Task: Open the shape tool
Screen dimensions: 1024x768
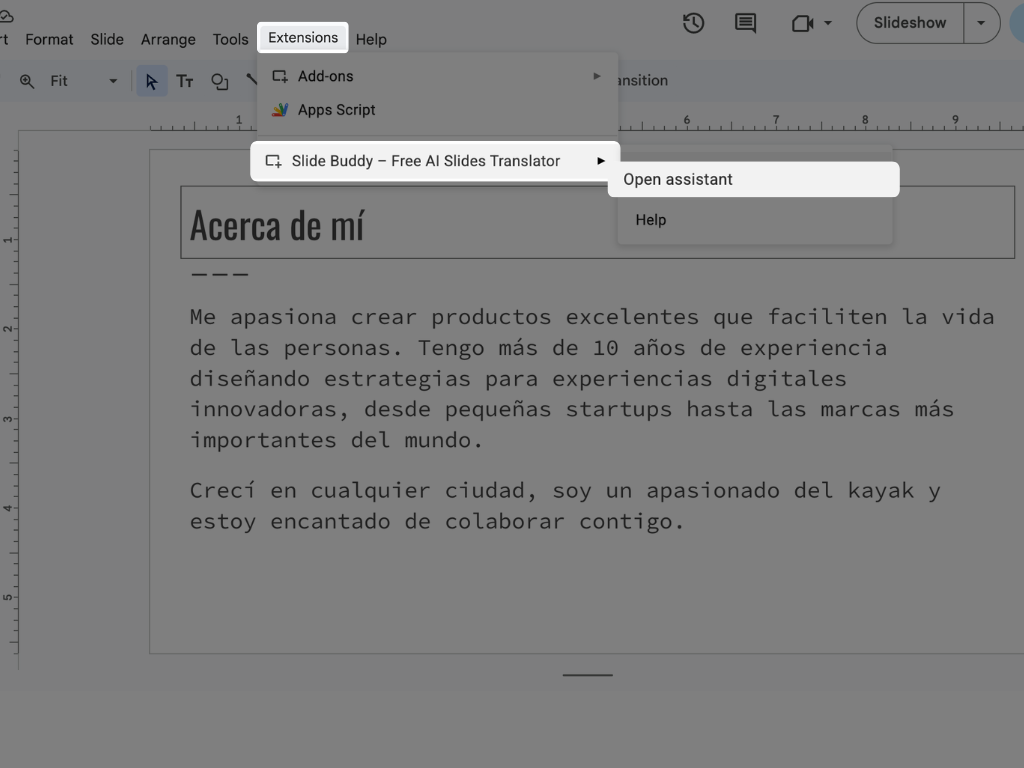Action: click(x=219, y=81)
